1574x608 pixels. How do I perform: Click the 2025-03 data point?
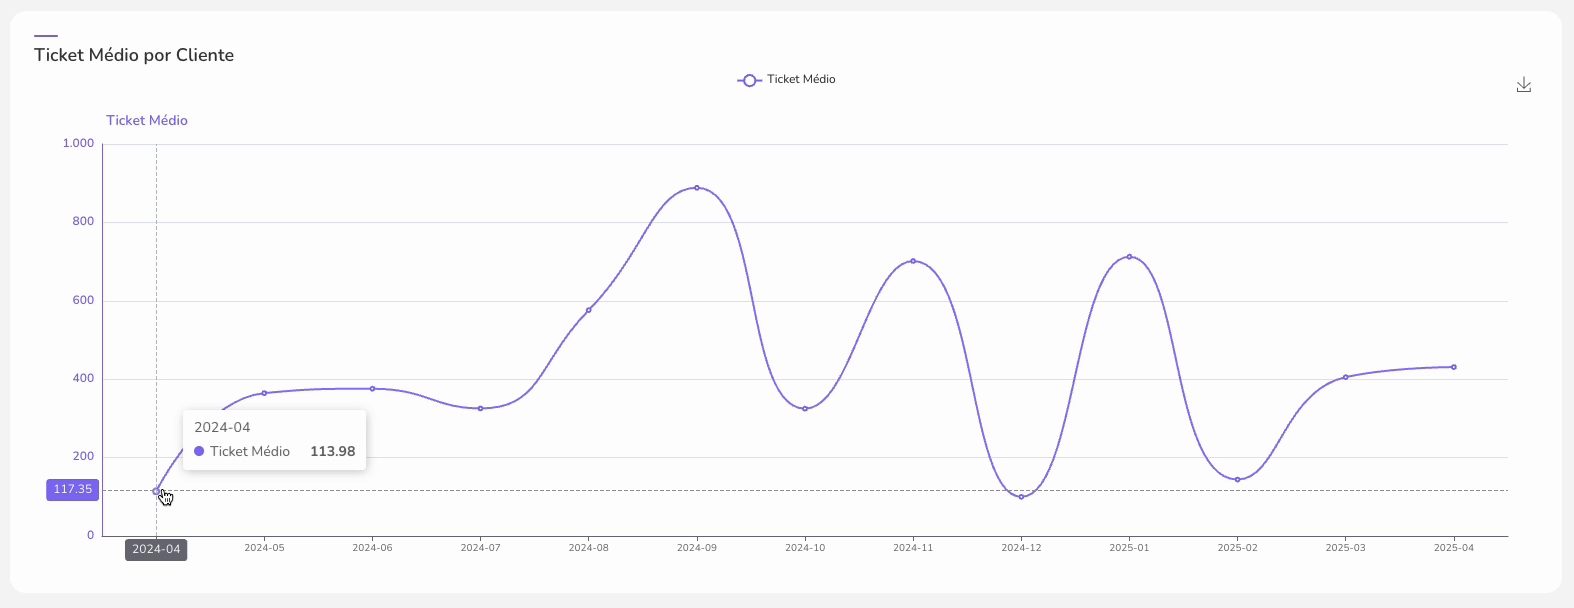point(1345,377)
